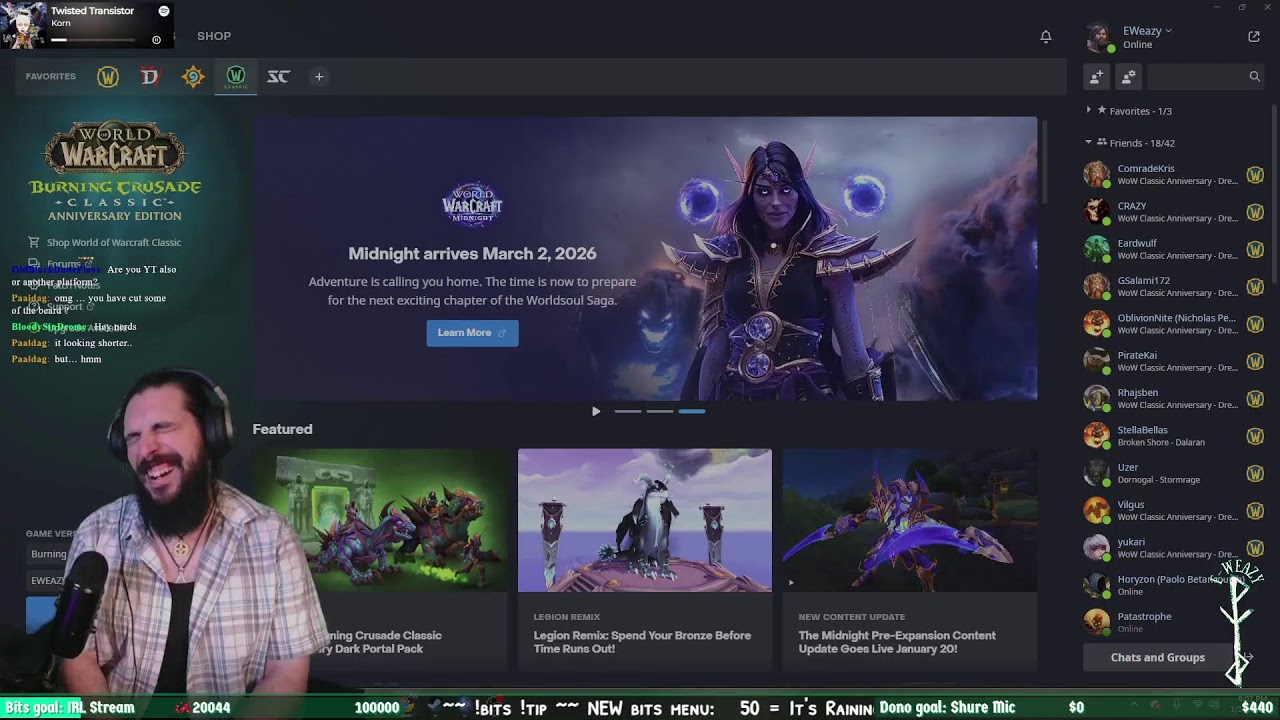
Task: Click the cart icon beside Shop World of Warcraft Classic
Action: click(x=34, y=242)
